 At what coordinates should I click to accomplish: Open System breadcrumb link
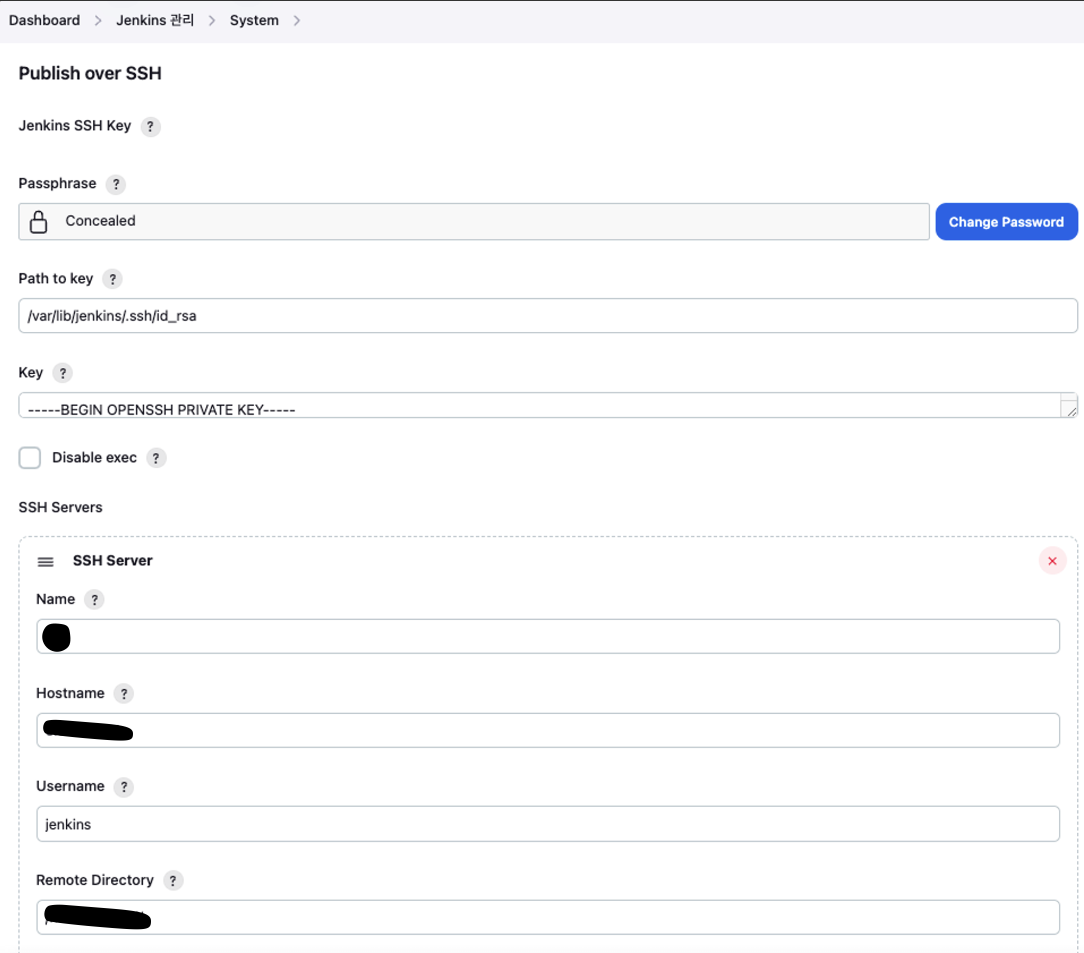(254, 21)
